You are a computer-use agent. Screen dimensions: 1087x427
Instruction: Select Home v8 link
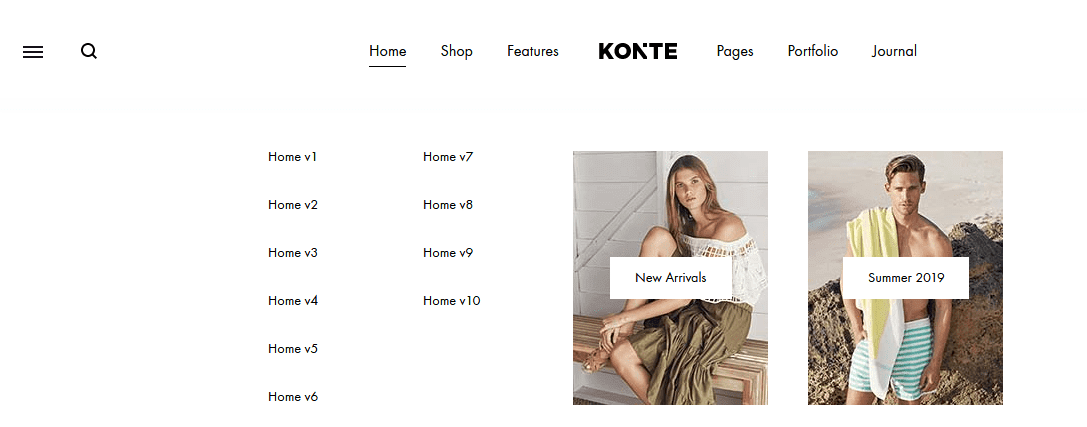(448, 204)
